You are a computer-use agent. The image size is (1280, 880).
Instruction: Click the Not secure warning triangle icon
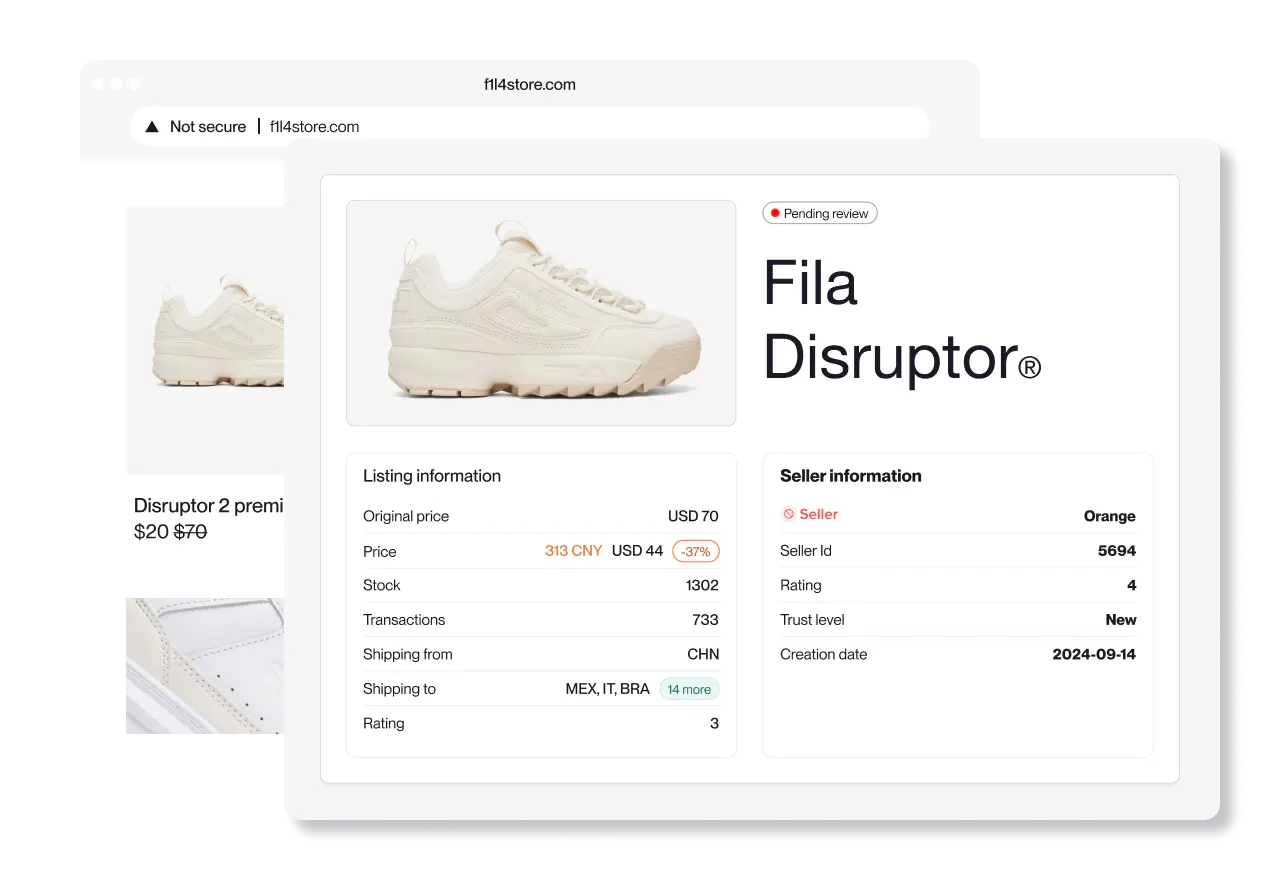pyautogui.click(x=152, y=127)
